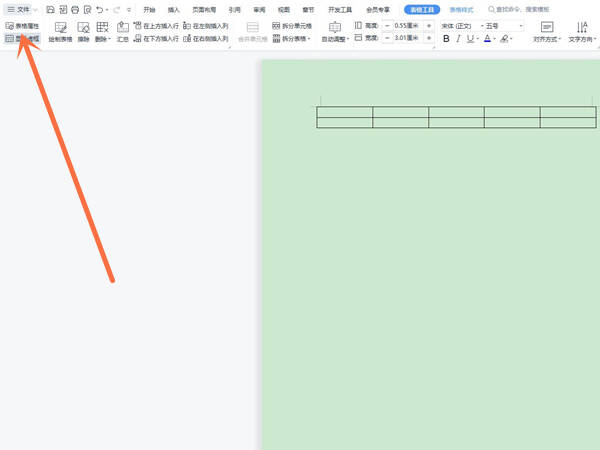Expand the Delete (删除) dropdown
The image size is (600, 450).
(x=103, y=32)
